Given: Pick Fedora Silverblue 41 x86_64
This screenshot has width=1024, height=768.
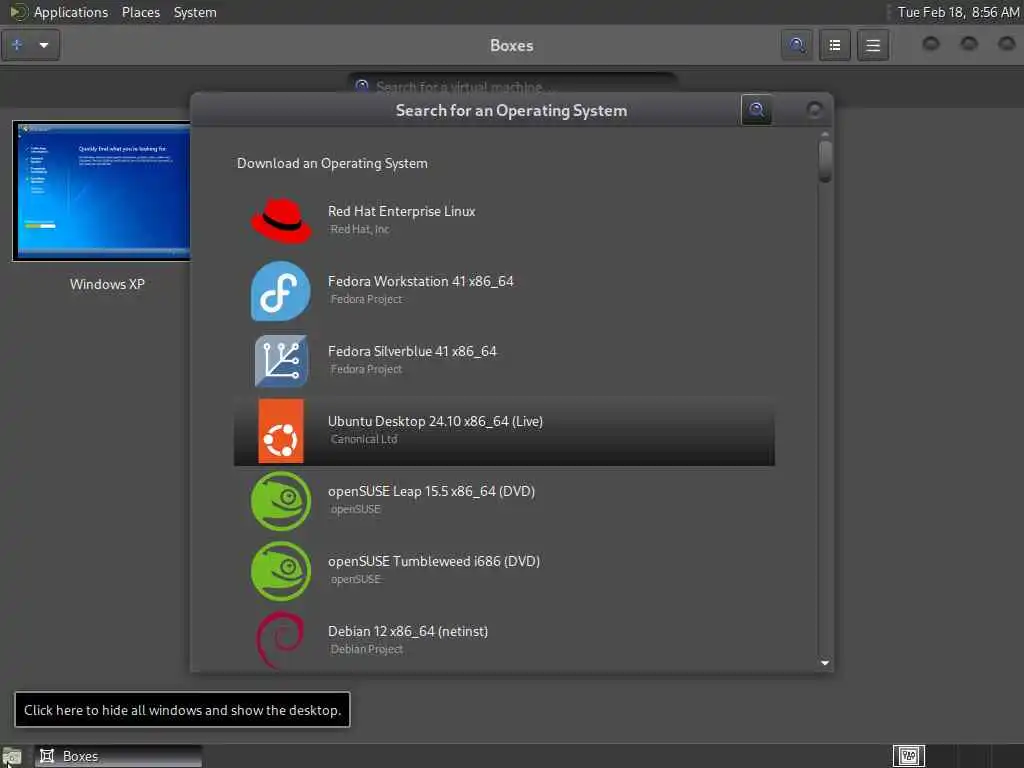Looking at the screenshot, I should tap(412, 351).
